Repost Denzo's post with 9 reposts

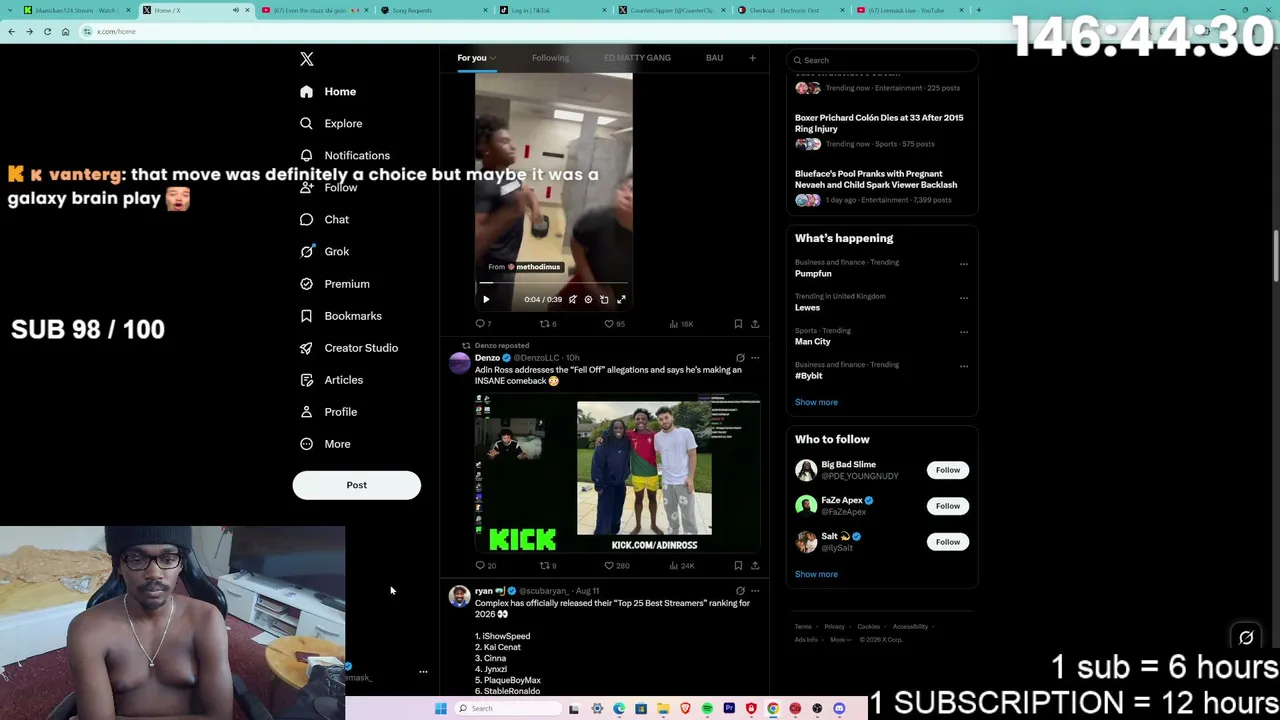[x=548, y=566]
